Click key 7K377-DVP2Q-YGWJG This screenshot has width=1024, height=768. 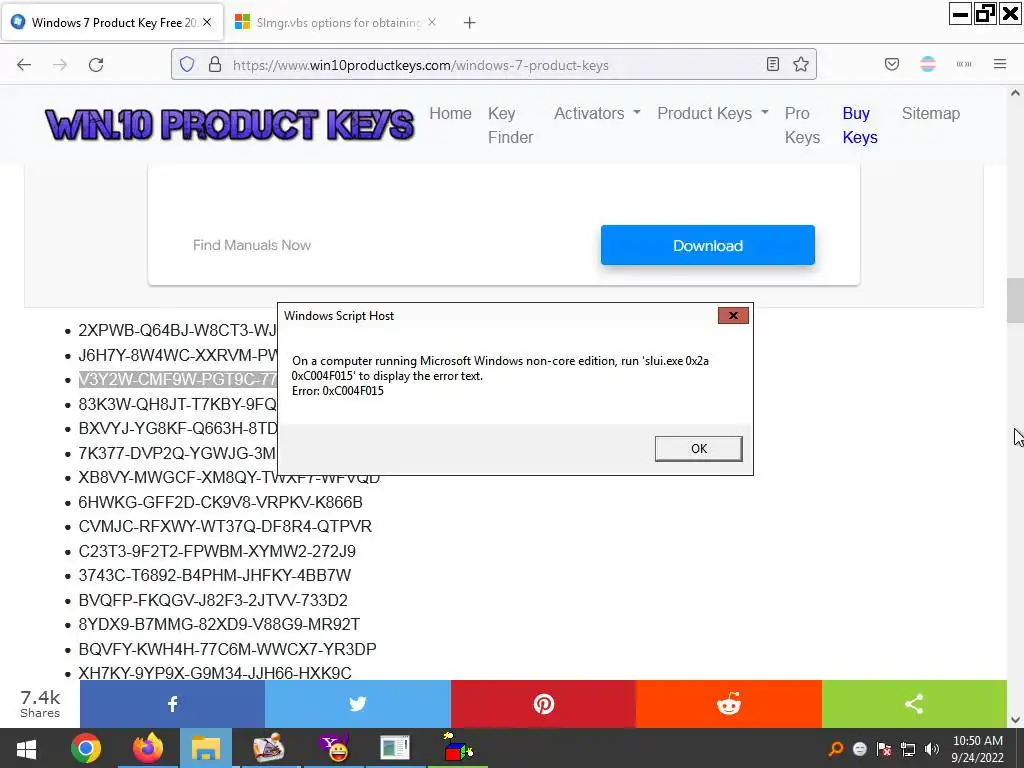[178, 453]
